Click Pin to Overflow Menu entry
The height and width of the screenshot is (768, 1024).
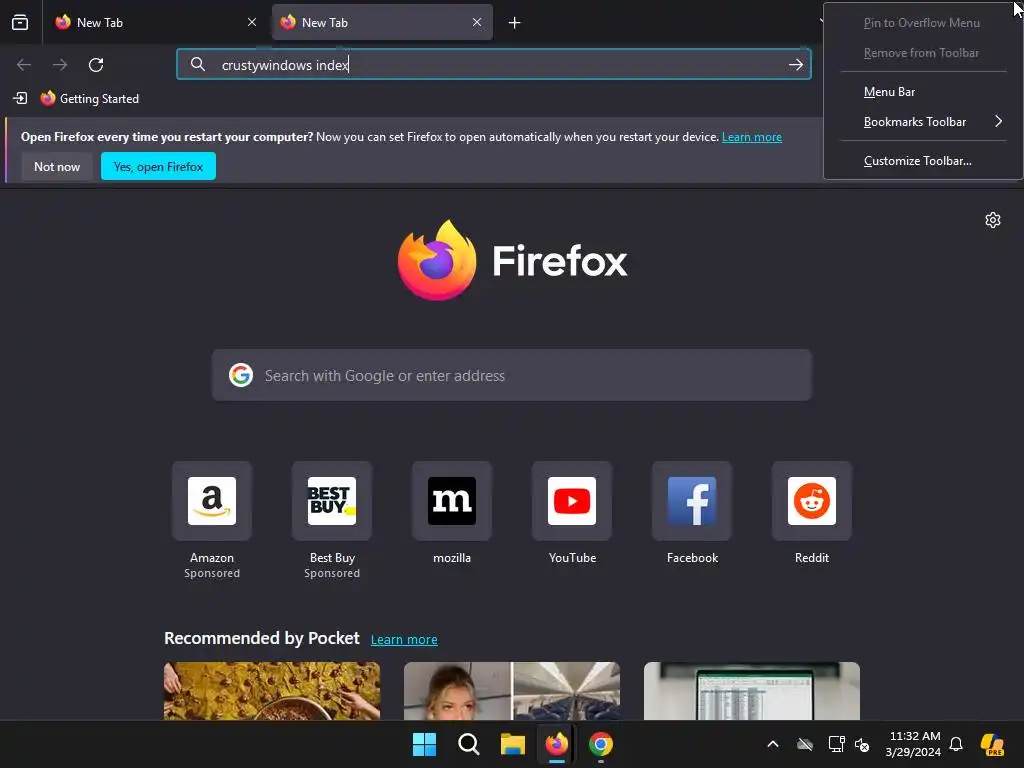[x=923, y=23]
